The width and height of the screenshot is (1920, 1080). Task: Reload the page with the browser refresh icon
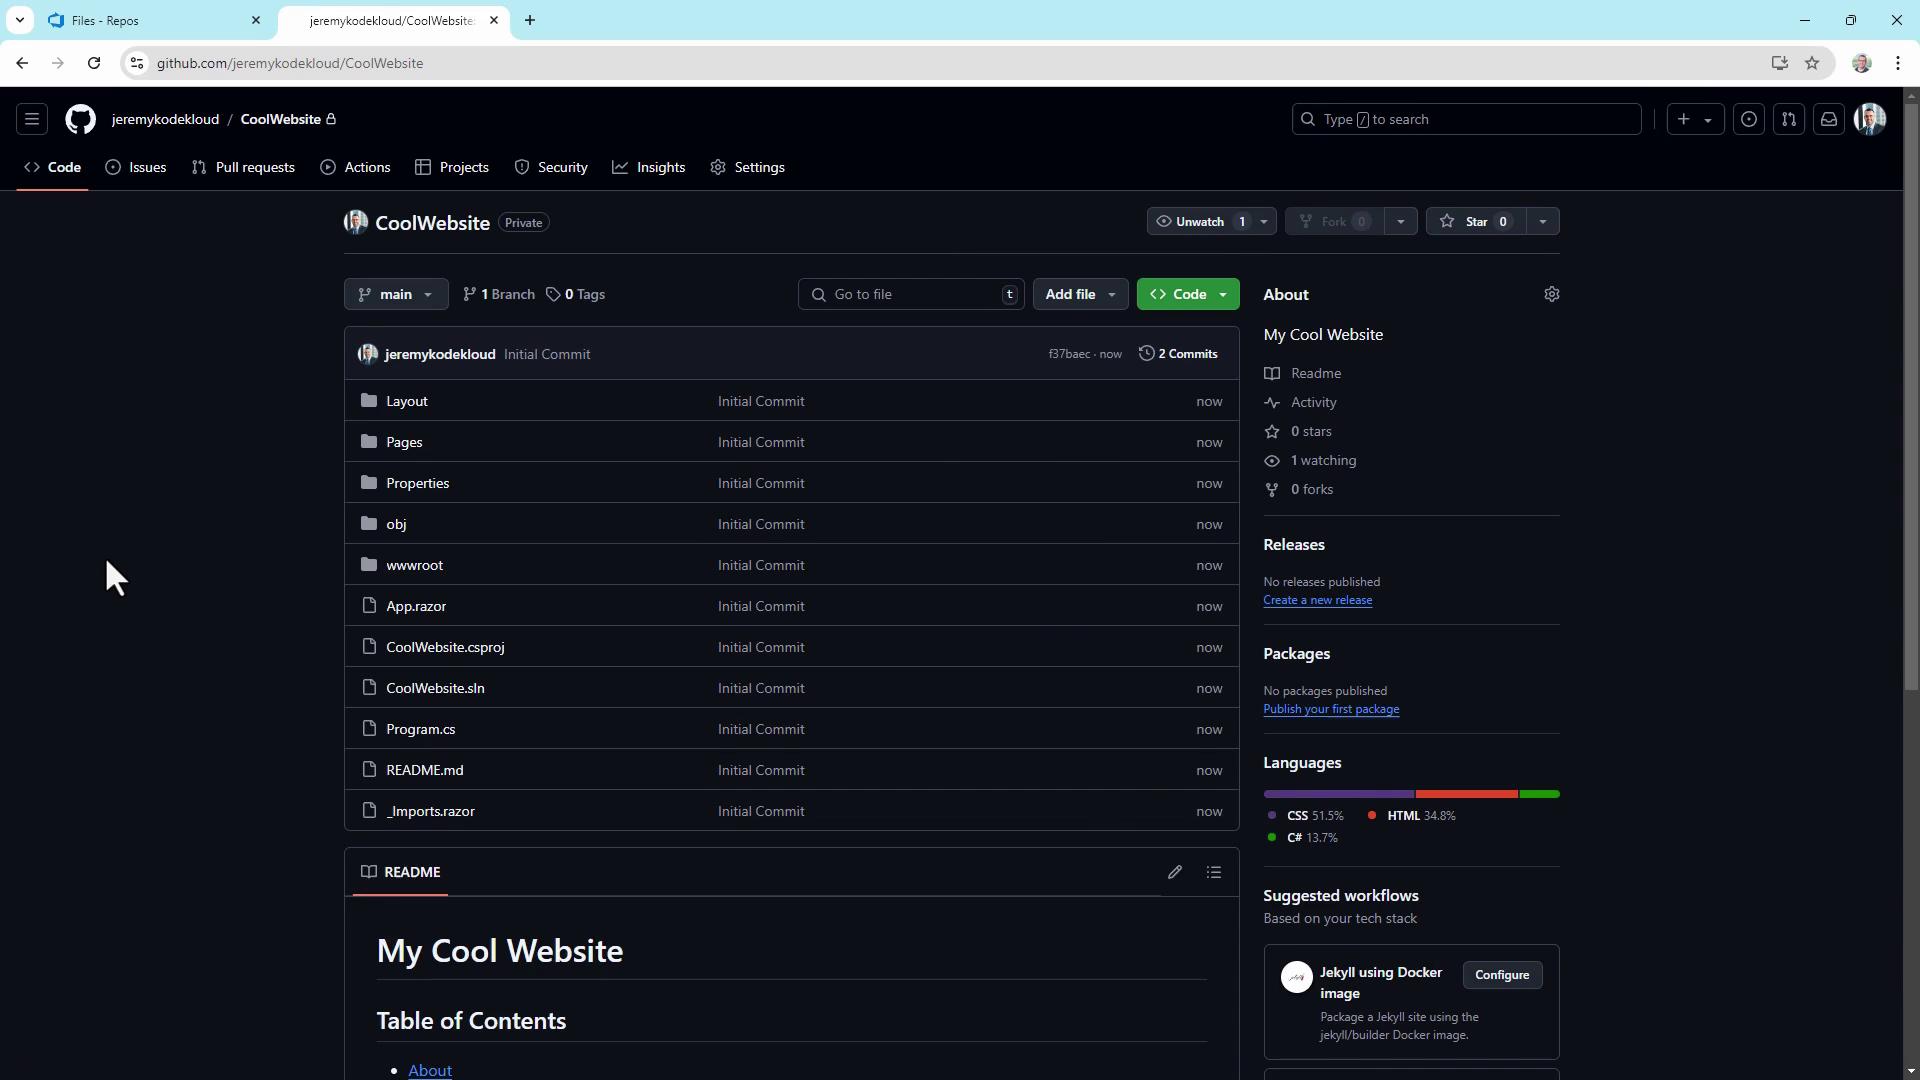[x=94, y=63]
